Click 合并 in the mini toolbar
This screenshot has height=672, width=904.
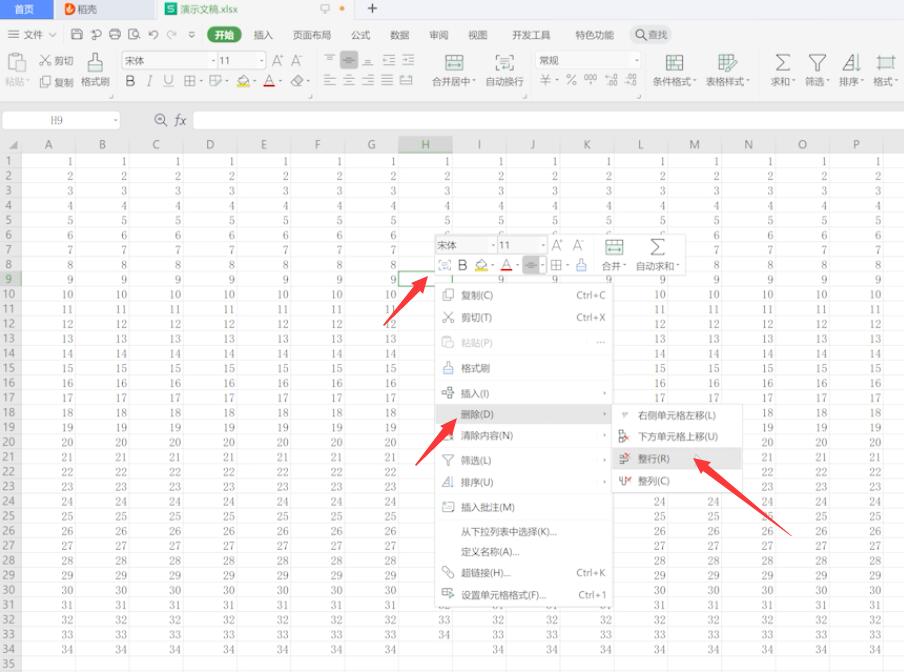(613, 254)
